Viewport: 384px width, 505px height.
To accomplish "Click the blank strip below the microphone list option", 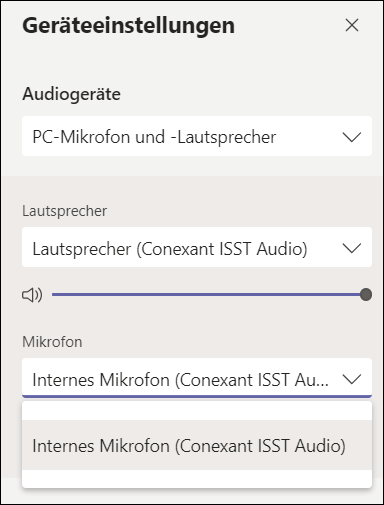I will tap(197, 479).
